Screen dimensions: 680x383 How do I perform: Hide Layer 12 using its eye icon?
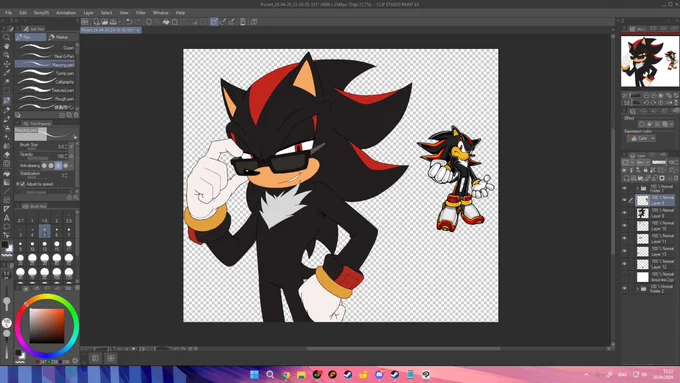point(624,264)
